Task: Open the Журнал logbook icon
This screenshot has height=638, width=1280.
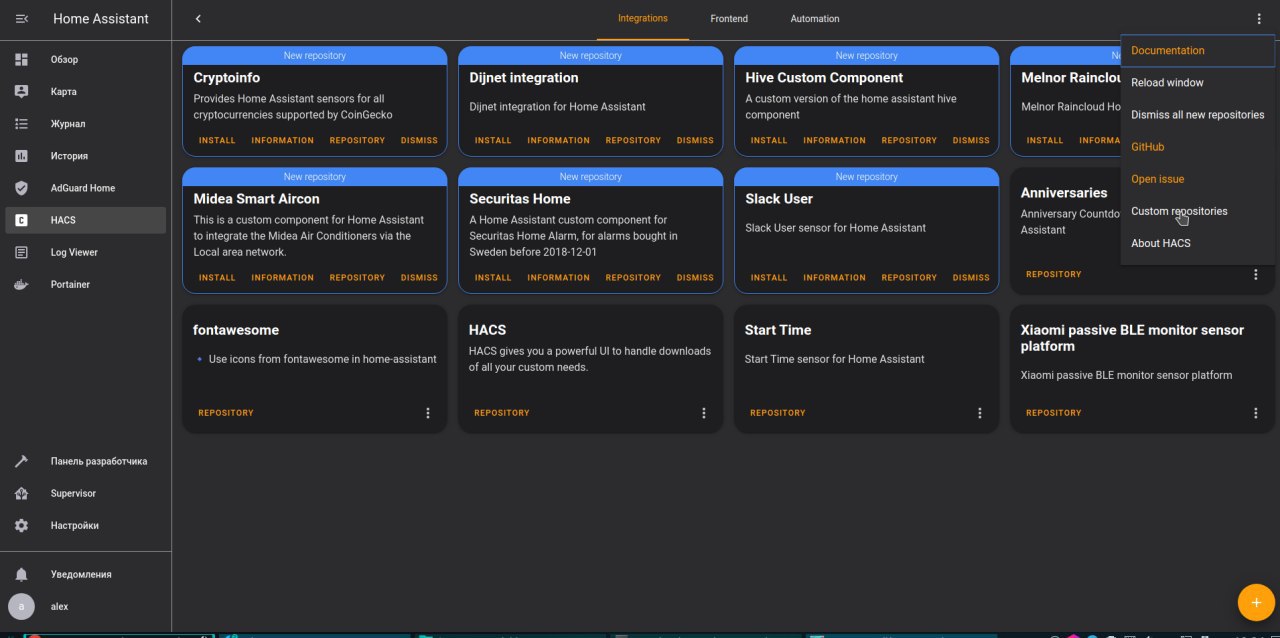Action: pyautogui.click(x=22, y=124)
